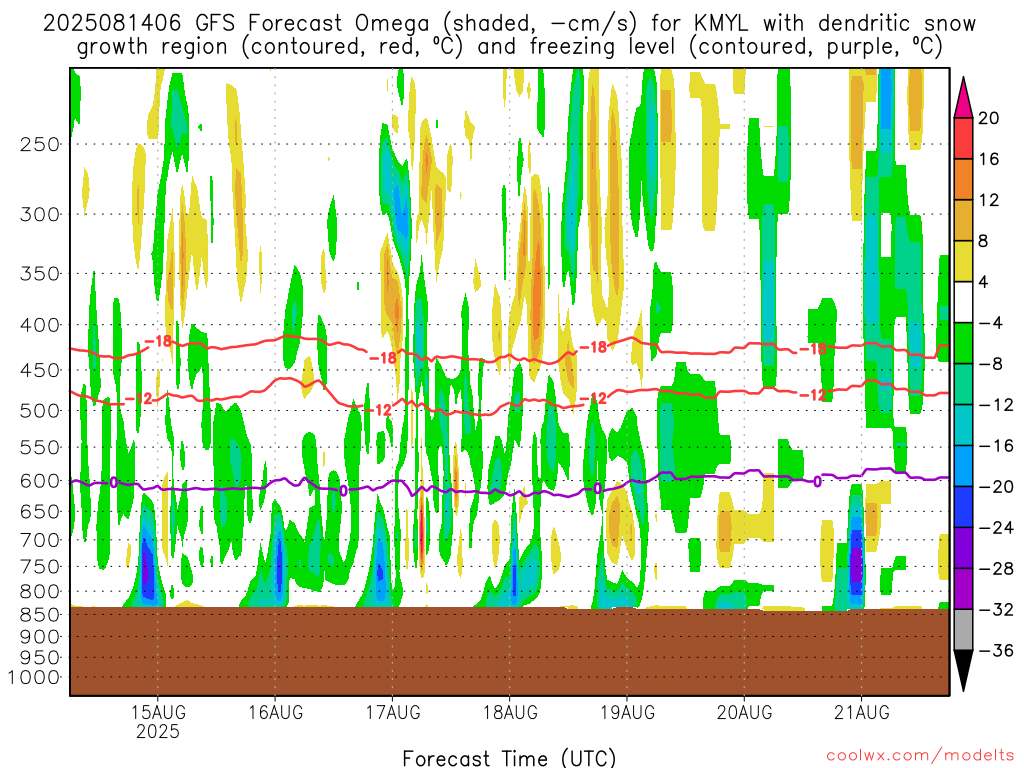
Task: Click the 16AUG date label
Action: coord(275,712)
